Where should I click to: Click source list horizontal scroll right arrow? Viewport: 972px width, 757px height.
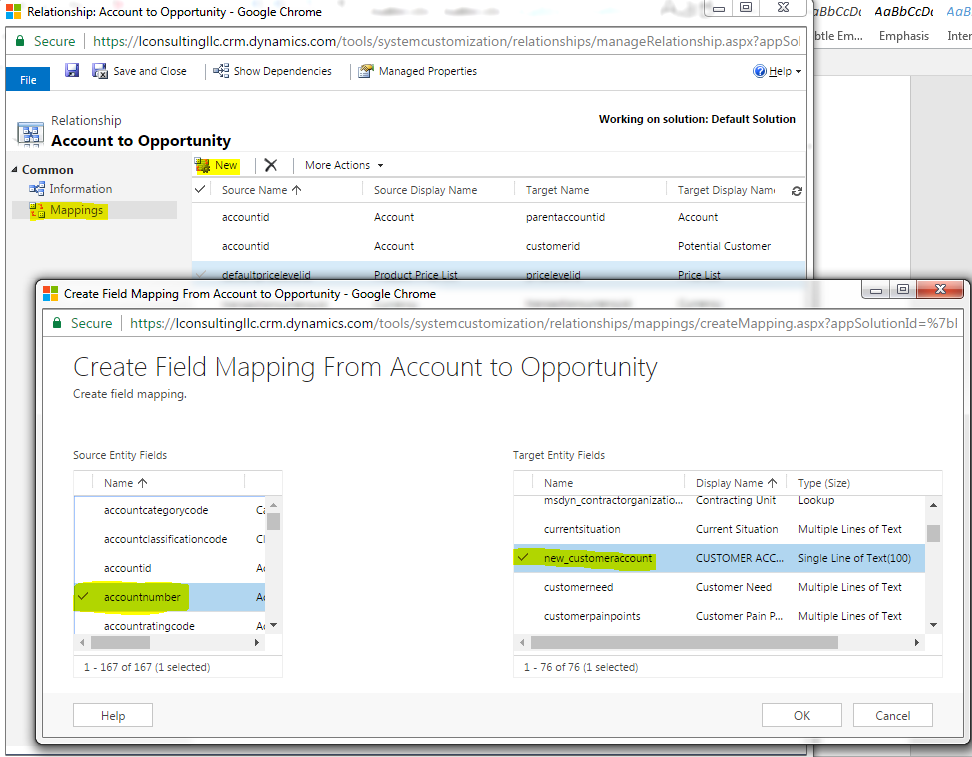(x=257, y=642)
